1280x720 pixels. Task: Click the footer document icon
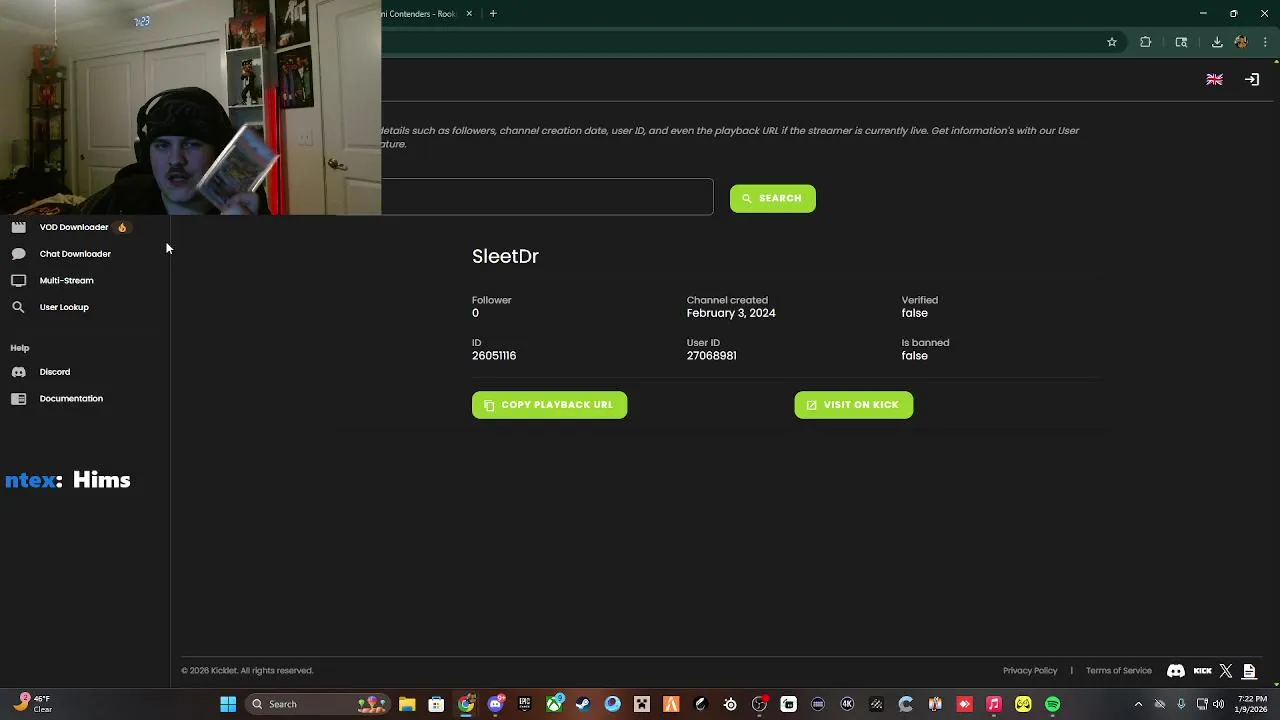coord(1250,671)
